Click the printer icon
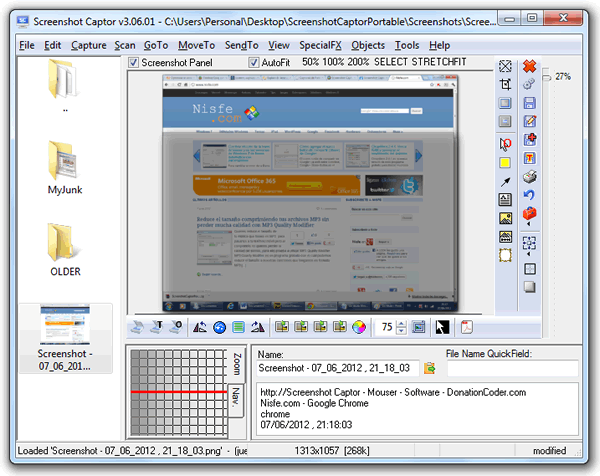This screenshot has width=600, height=476. click(x=530, y=176)
